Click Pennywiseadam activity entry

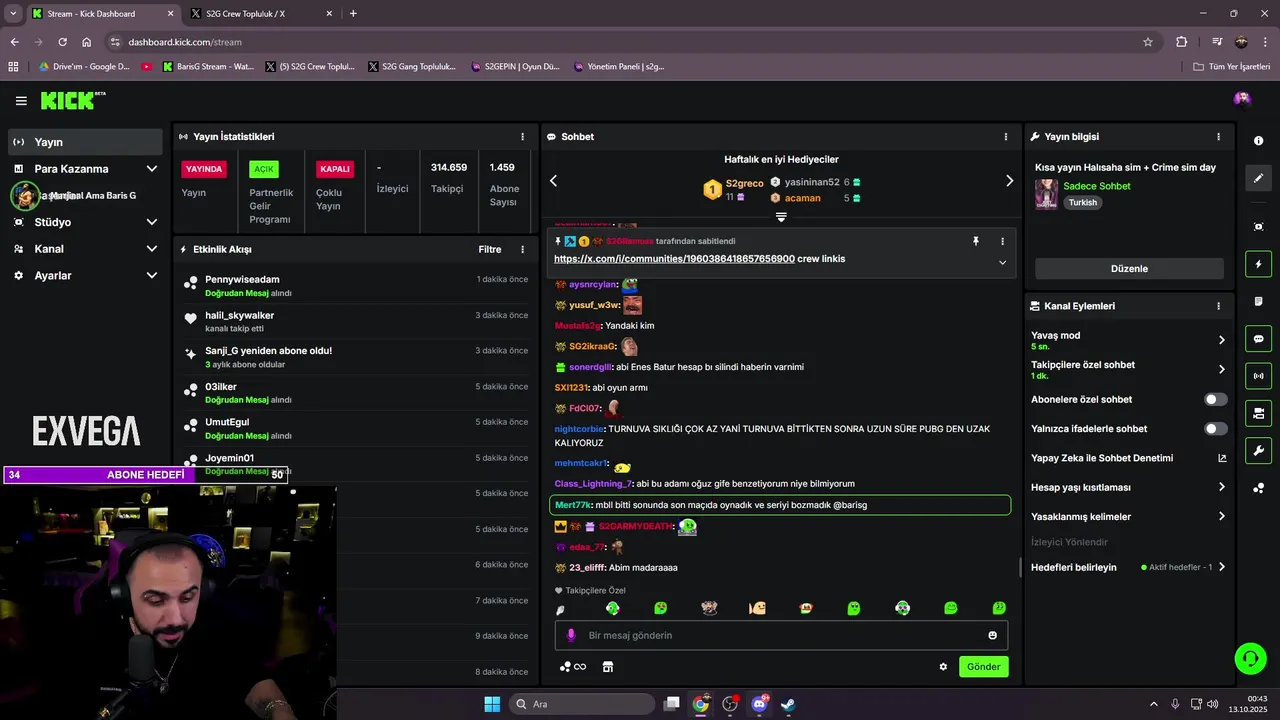[355, 286]
